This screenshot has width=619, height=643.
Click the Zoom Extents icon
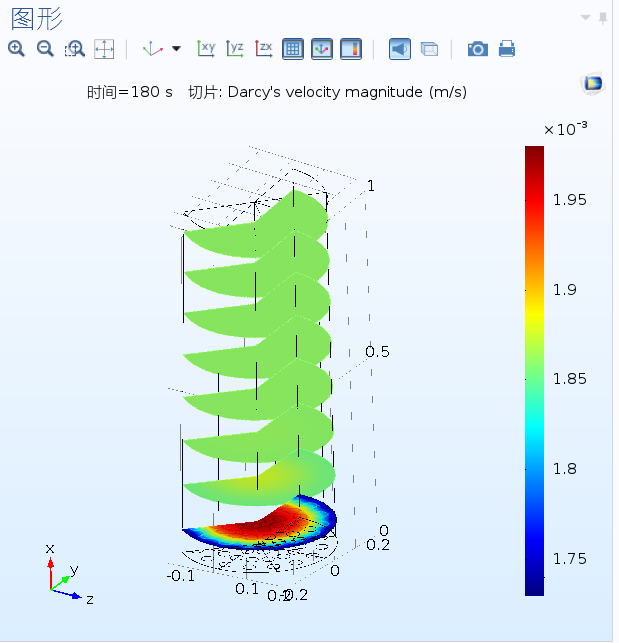tap(104, 49)
